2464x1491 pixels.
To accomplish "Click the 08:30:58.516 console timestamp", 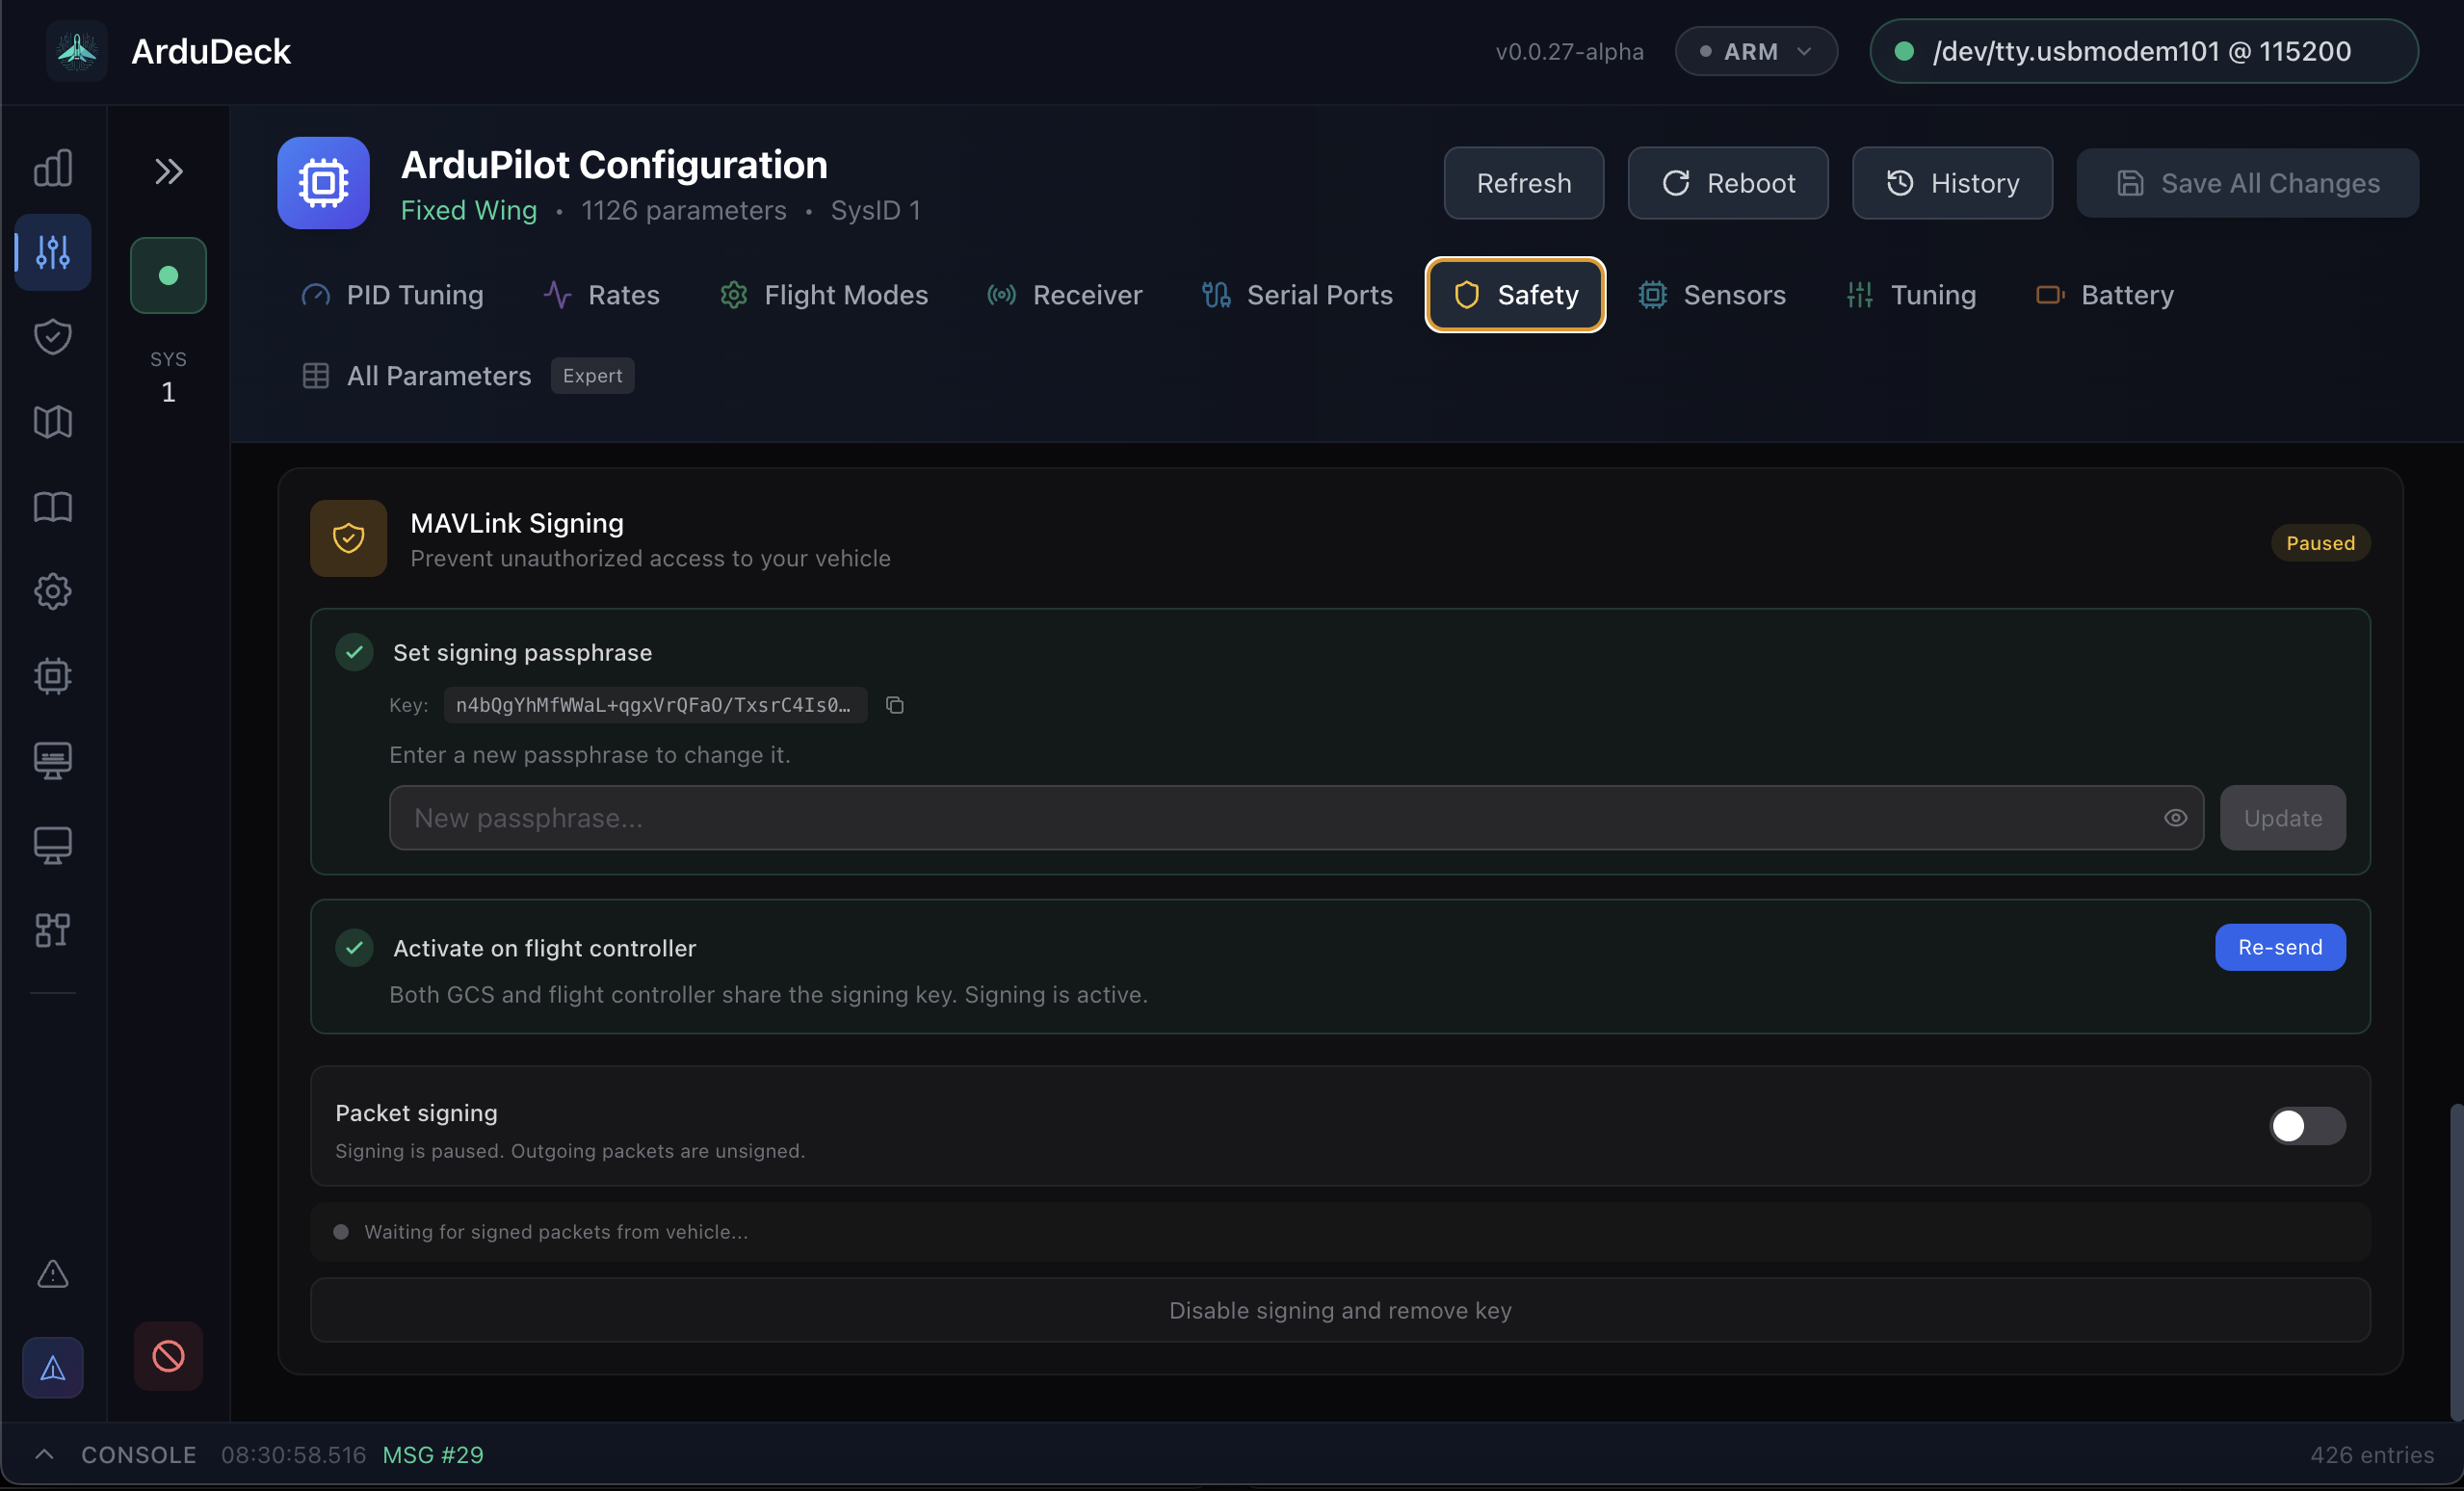I will [293, 1454].
